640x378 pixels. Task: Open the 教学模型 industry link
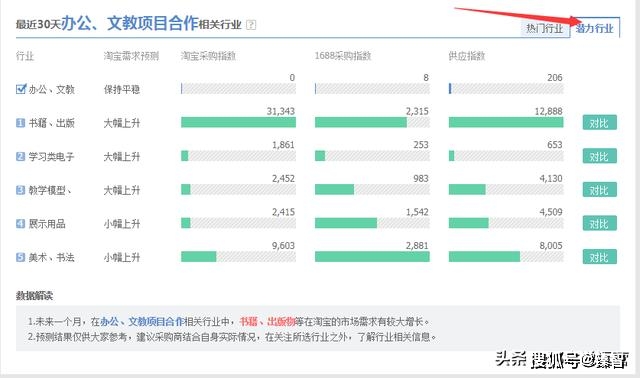[50, 190]
